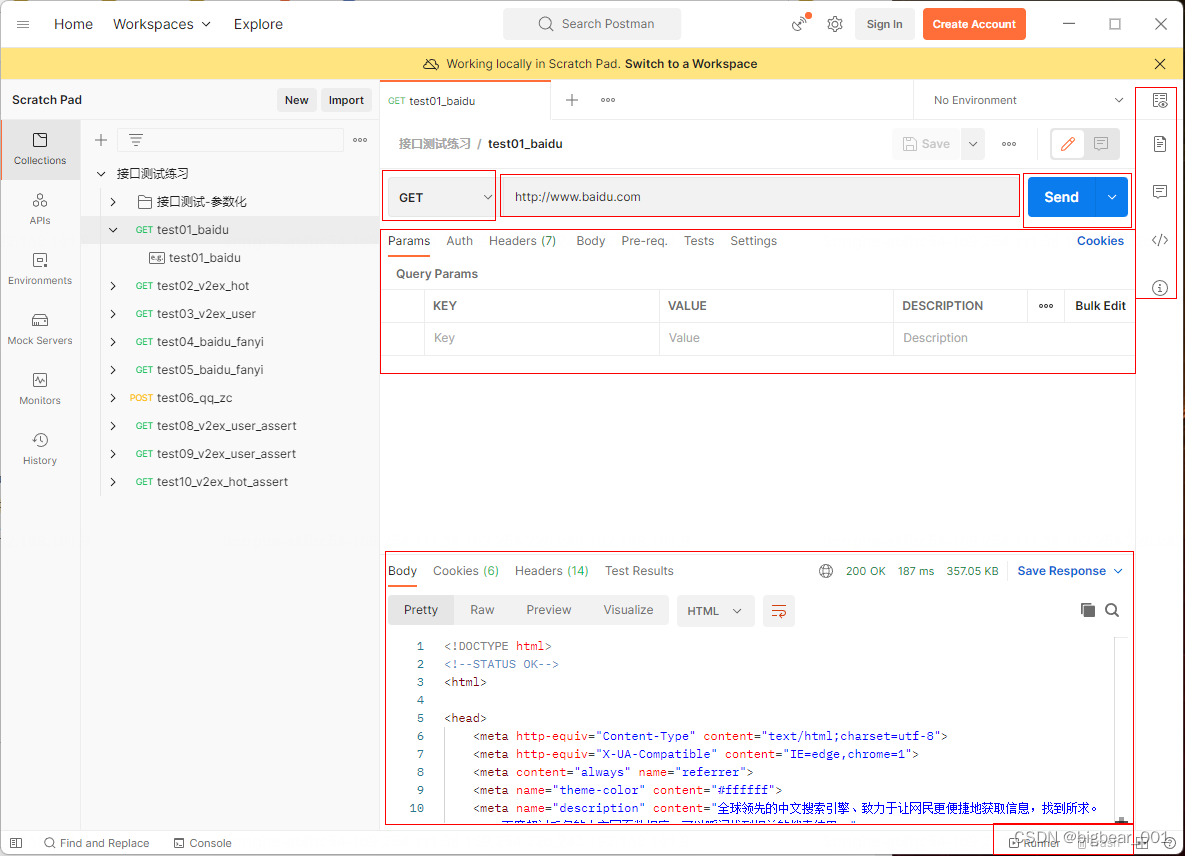Open environment quick look icon
This screenshot has height=856, width=1185.
click(1159, 100)
